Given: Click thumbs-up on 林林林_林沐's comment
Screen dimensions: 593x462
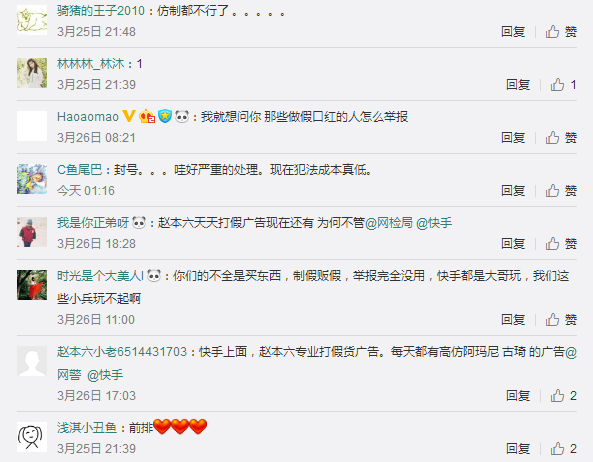Looking at the screenshot, I should pos(563,85).
